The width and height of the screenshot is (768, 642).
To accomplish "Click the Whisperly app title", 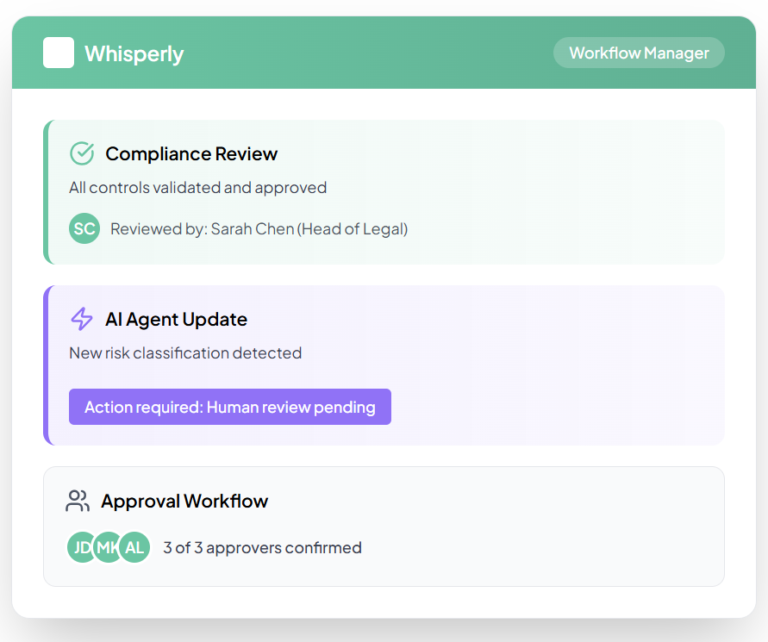I will 134,54.
